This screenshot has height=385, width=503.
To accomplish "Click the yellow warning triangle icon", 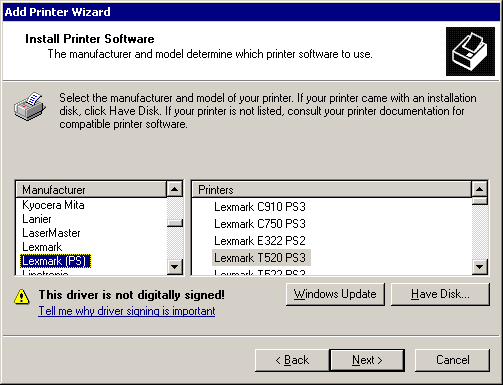I will click(x=22, y=296).
